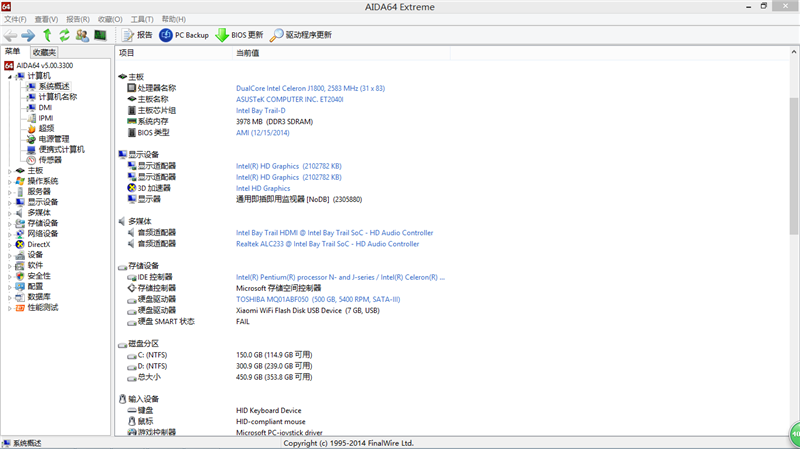Click the green Refresh arrows toolbar icon
The height and width of the screenshot is (449, 800).
click(64, 35)
